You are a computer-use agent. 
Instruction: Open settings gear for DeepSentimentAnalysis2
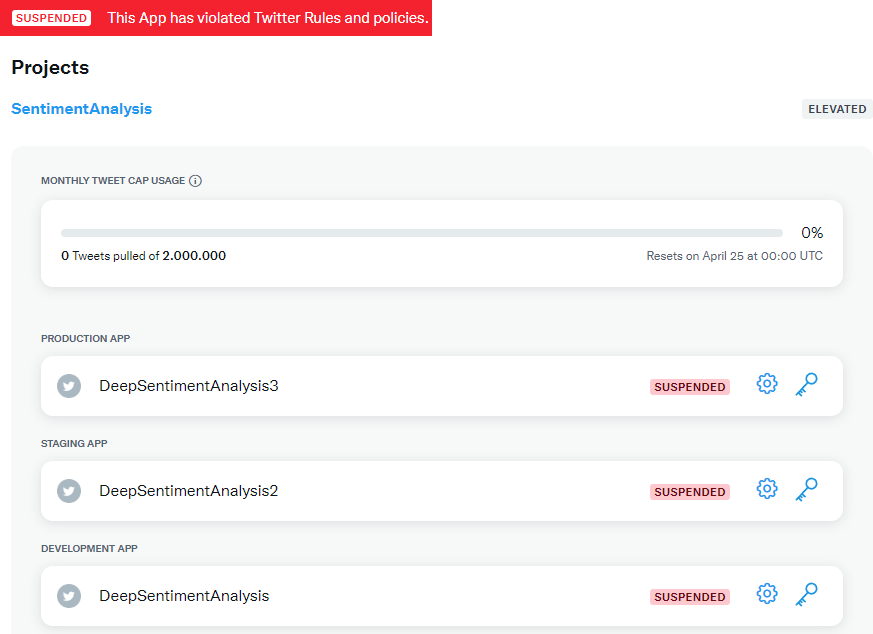coord(767,489)
